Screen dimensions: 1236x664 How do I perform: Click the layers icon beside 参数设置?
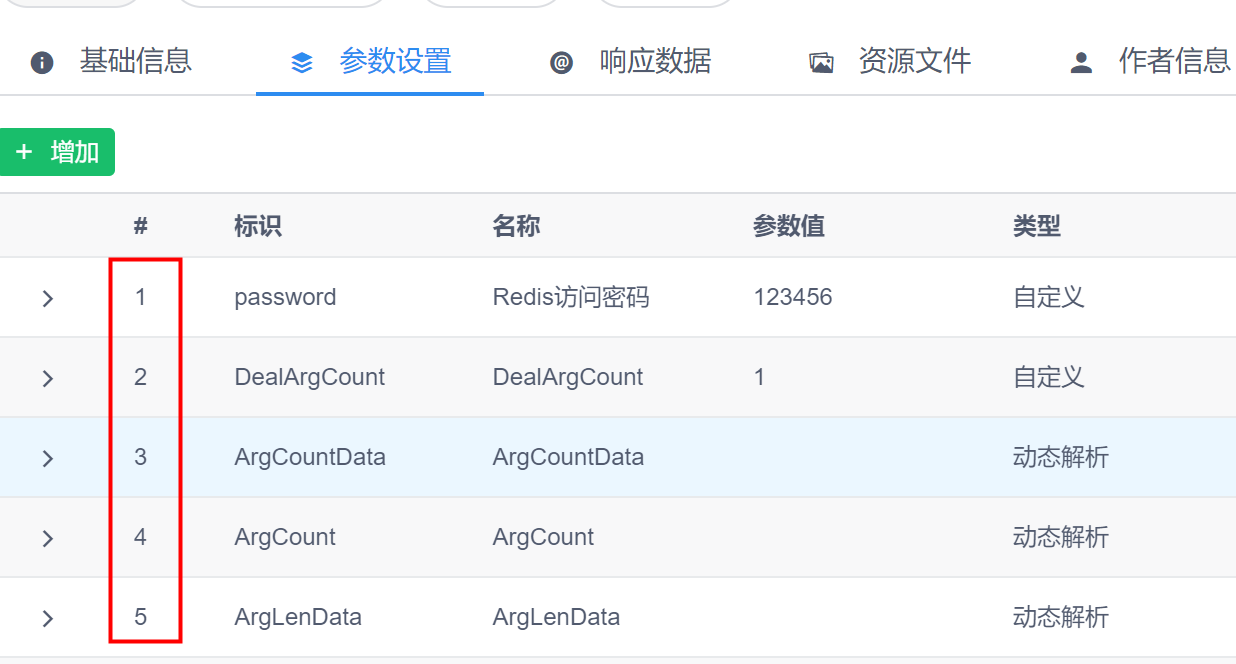[301, 63]
